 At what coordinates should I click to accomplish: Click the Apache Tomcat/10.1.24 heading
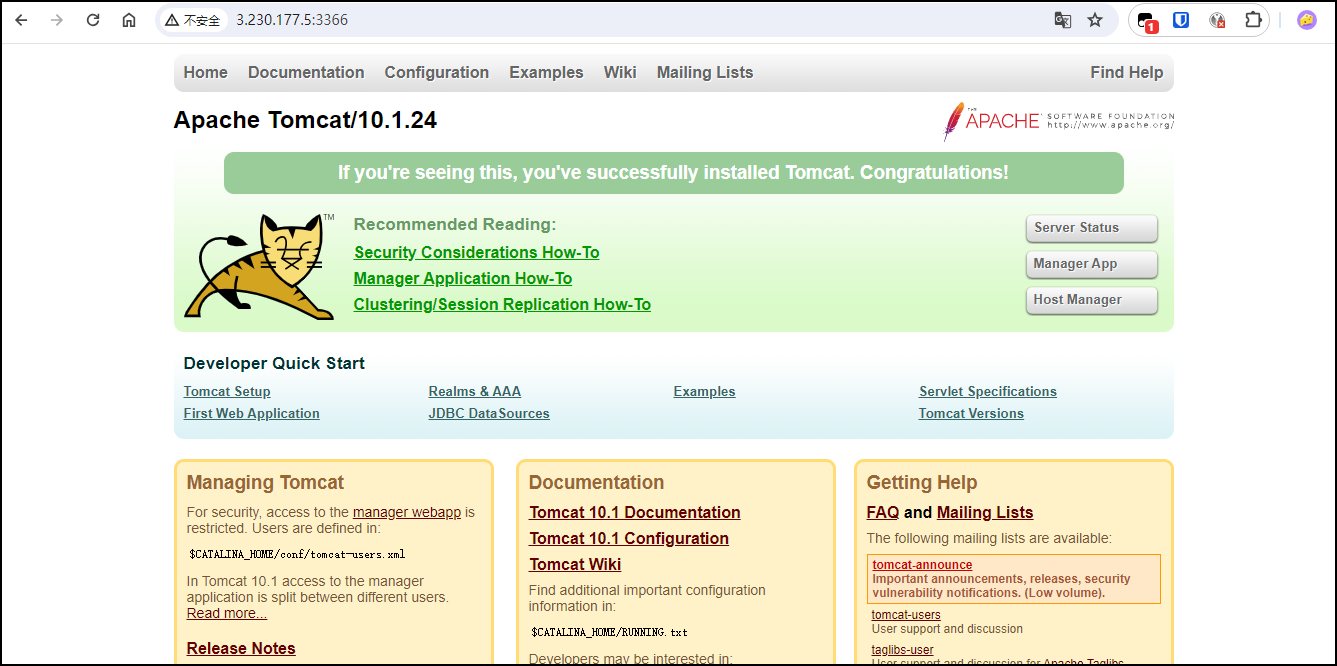[305, 120]
